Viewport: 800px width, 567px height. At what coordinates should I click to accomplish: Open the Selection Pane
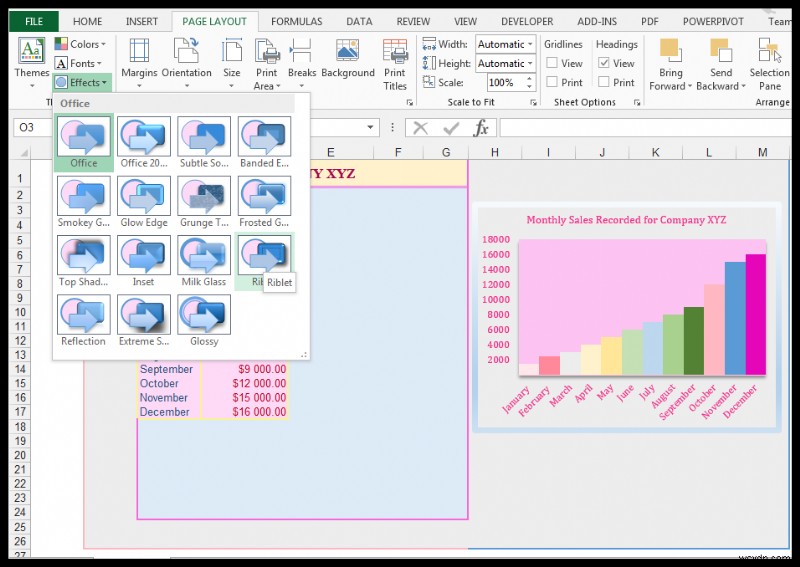tap(769, 64)
